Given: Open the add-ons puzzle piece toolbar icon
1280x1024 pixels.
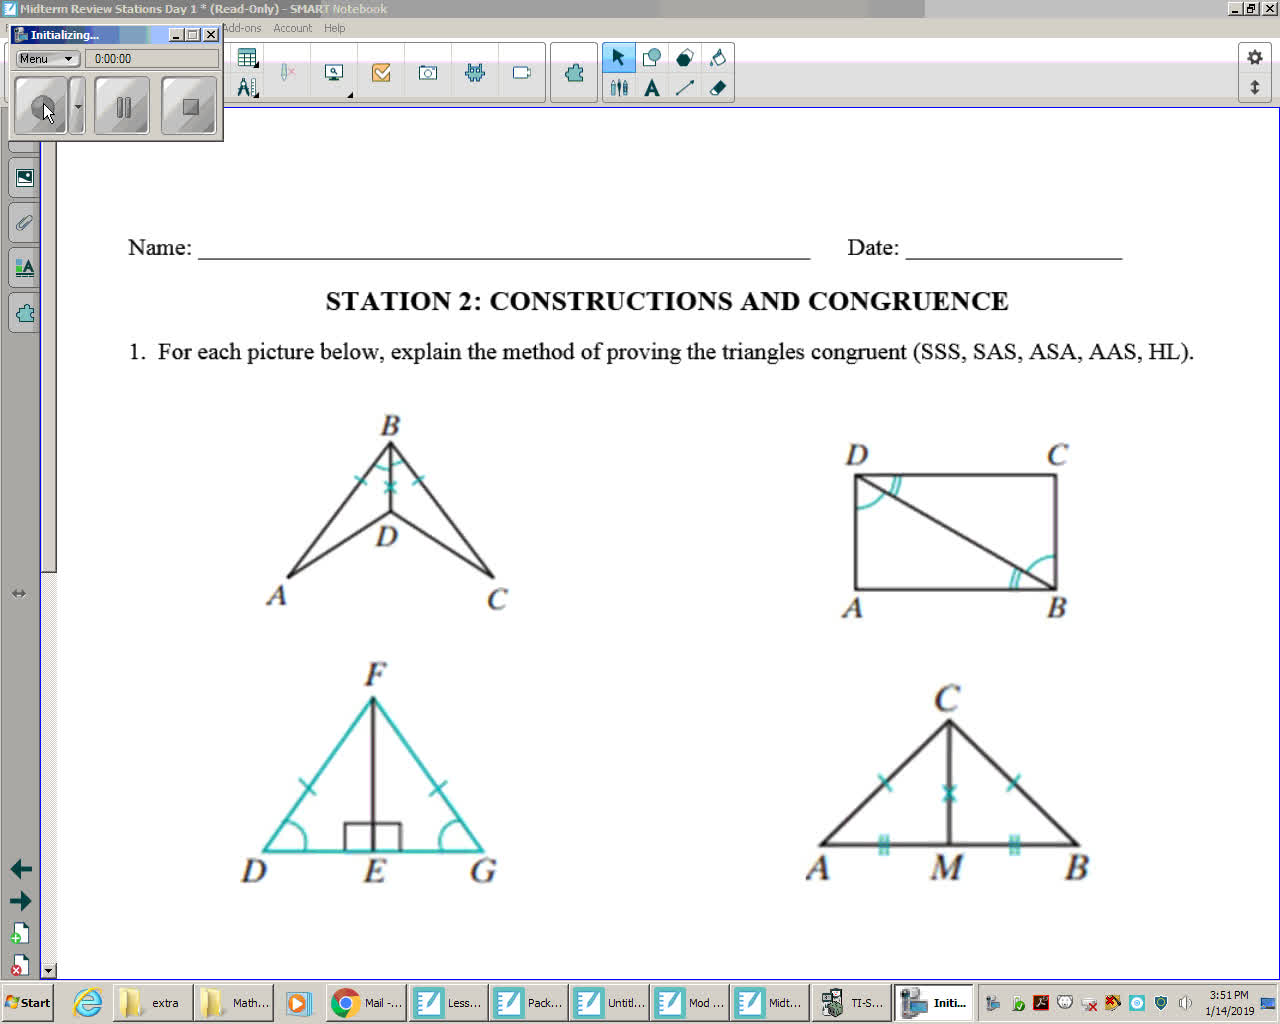Looking at the screenshot, I should pos(574,72).
